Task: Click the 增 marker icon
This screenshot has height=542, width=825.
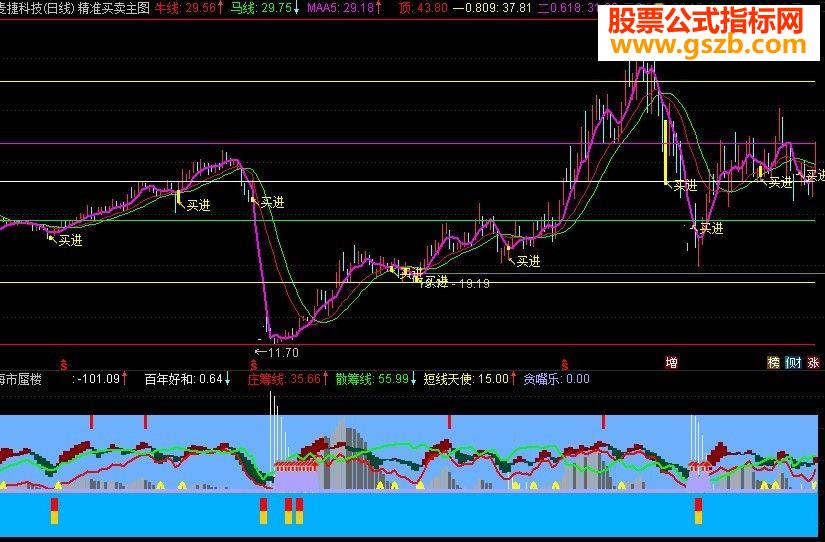Action: point(671,363)
